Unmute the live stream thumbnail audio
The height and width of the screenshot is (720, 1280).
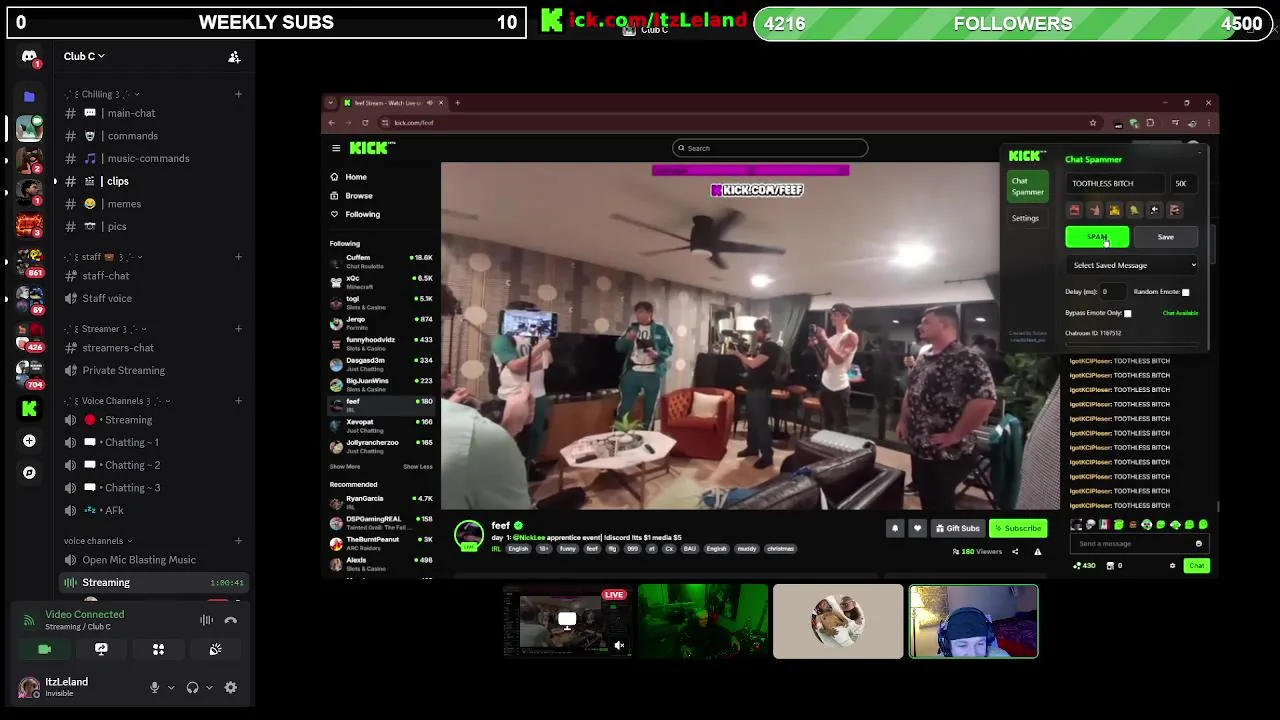point(619,646)
